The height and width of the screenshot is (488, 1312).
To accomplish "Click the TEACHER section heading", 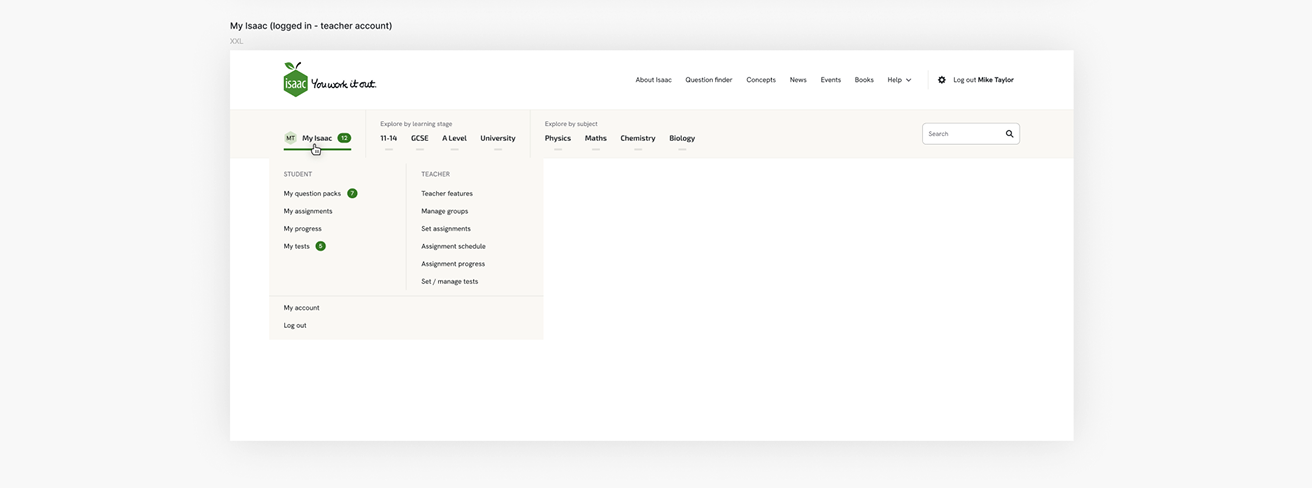I will click(x=435, y=174).
